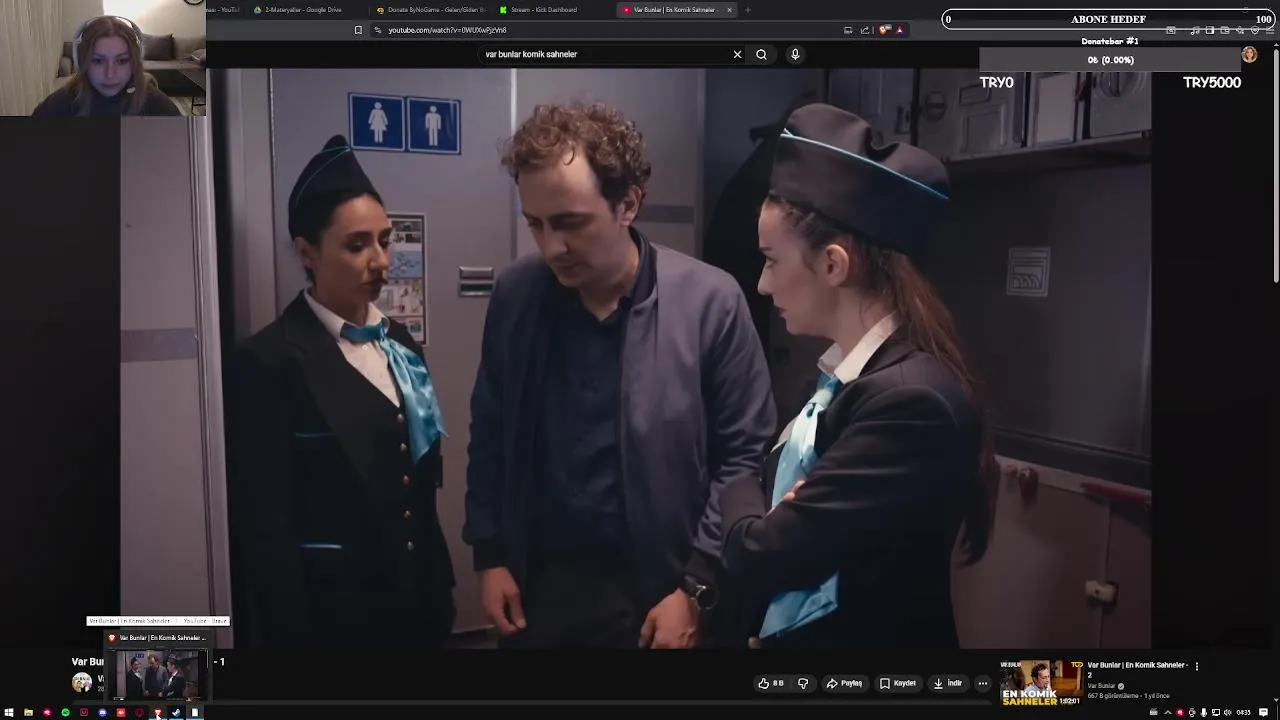The height and width of the screenshot is (720, 1280).
Task: Open Discord from the taskbar
Action: pyautogui.click(x=102, y=713)
